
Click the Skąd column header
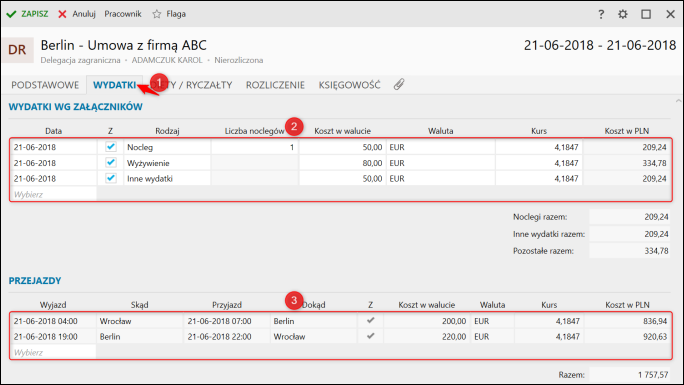pos(140,305)
